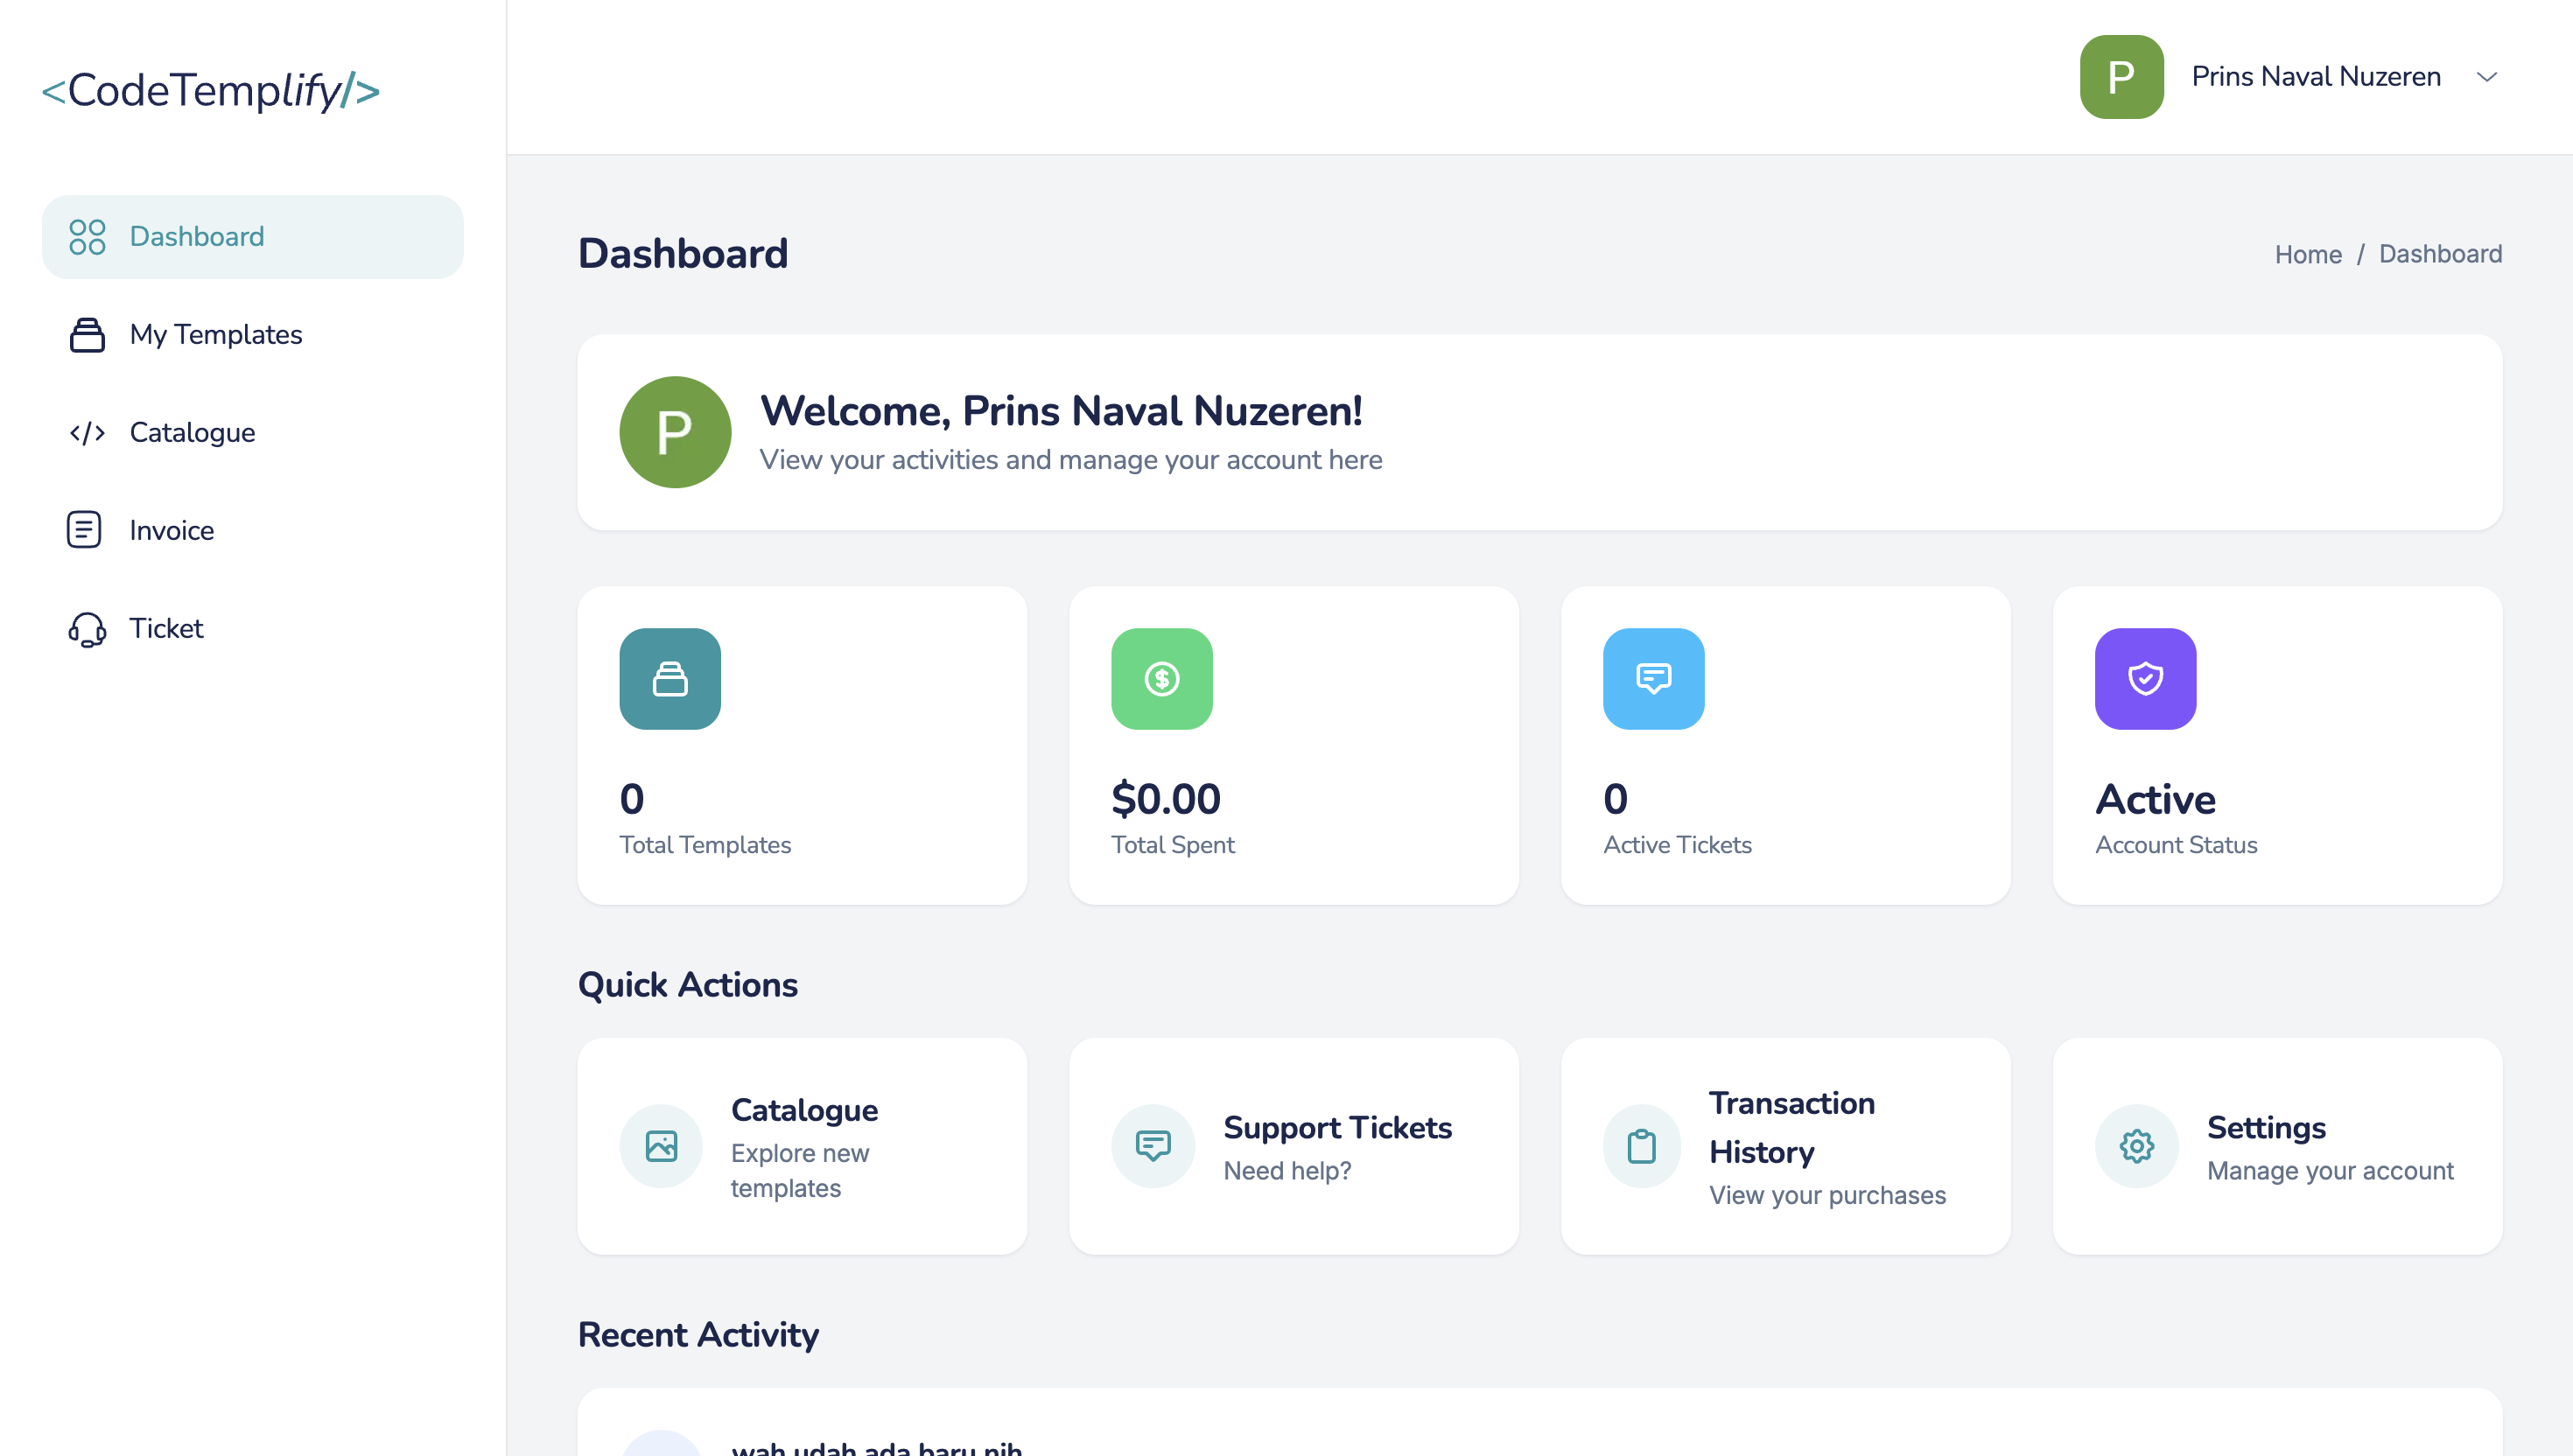Click the green P avatar in the header
The height and width of the screenshot is (1456, 2573).
pos(2121,76)
